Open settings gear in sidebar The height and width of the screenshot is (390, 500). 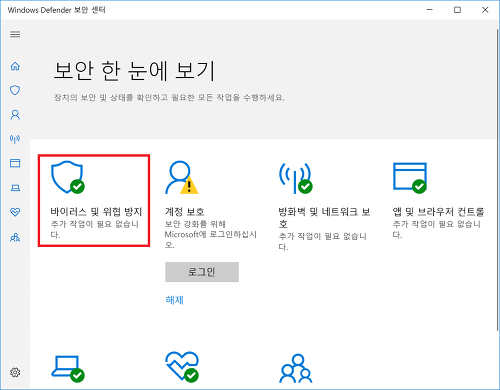pyautogui.click(x=15, y=372)
